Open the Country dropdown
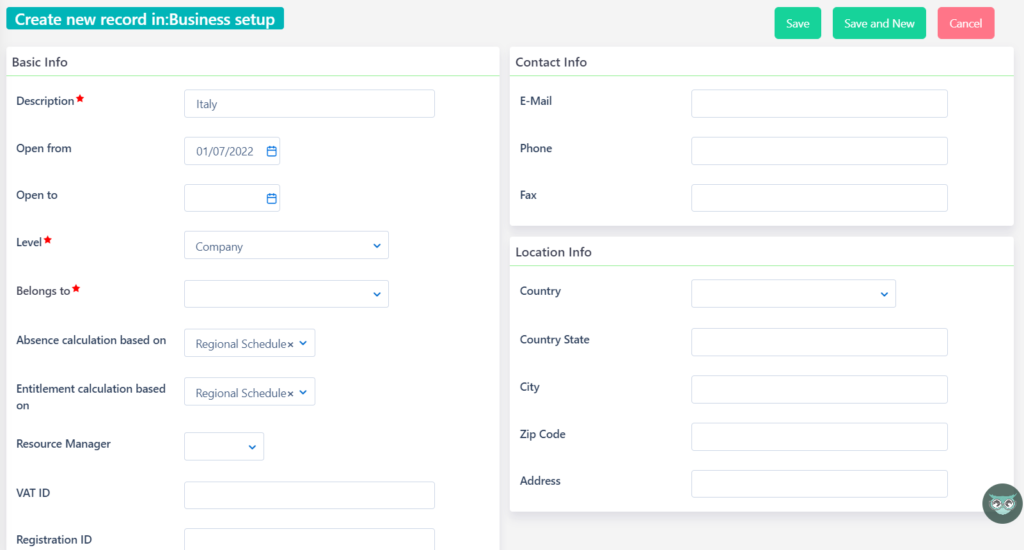 tap(793, 294)
